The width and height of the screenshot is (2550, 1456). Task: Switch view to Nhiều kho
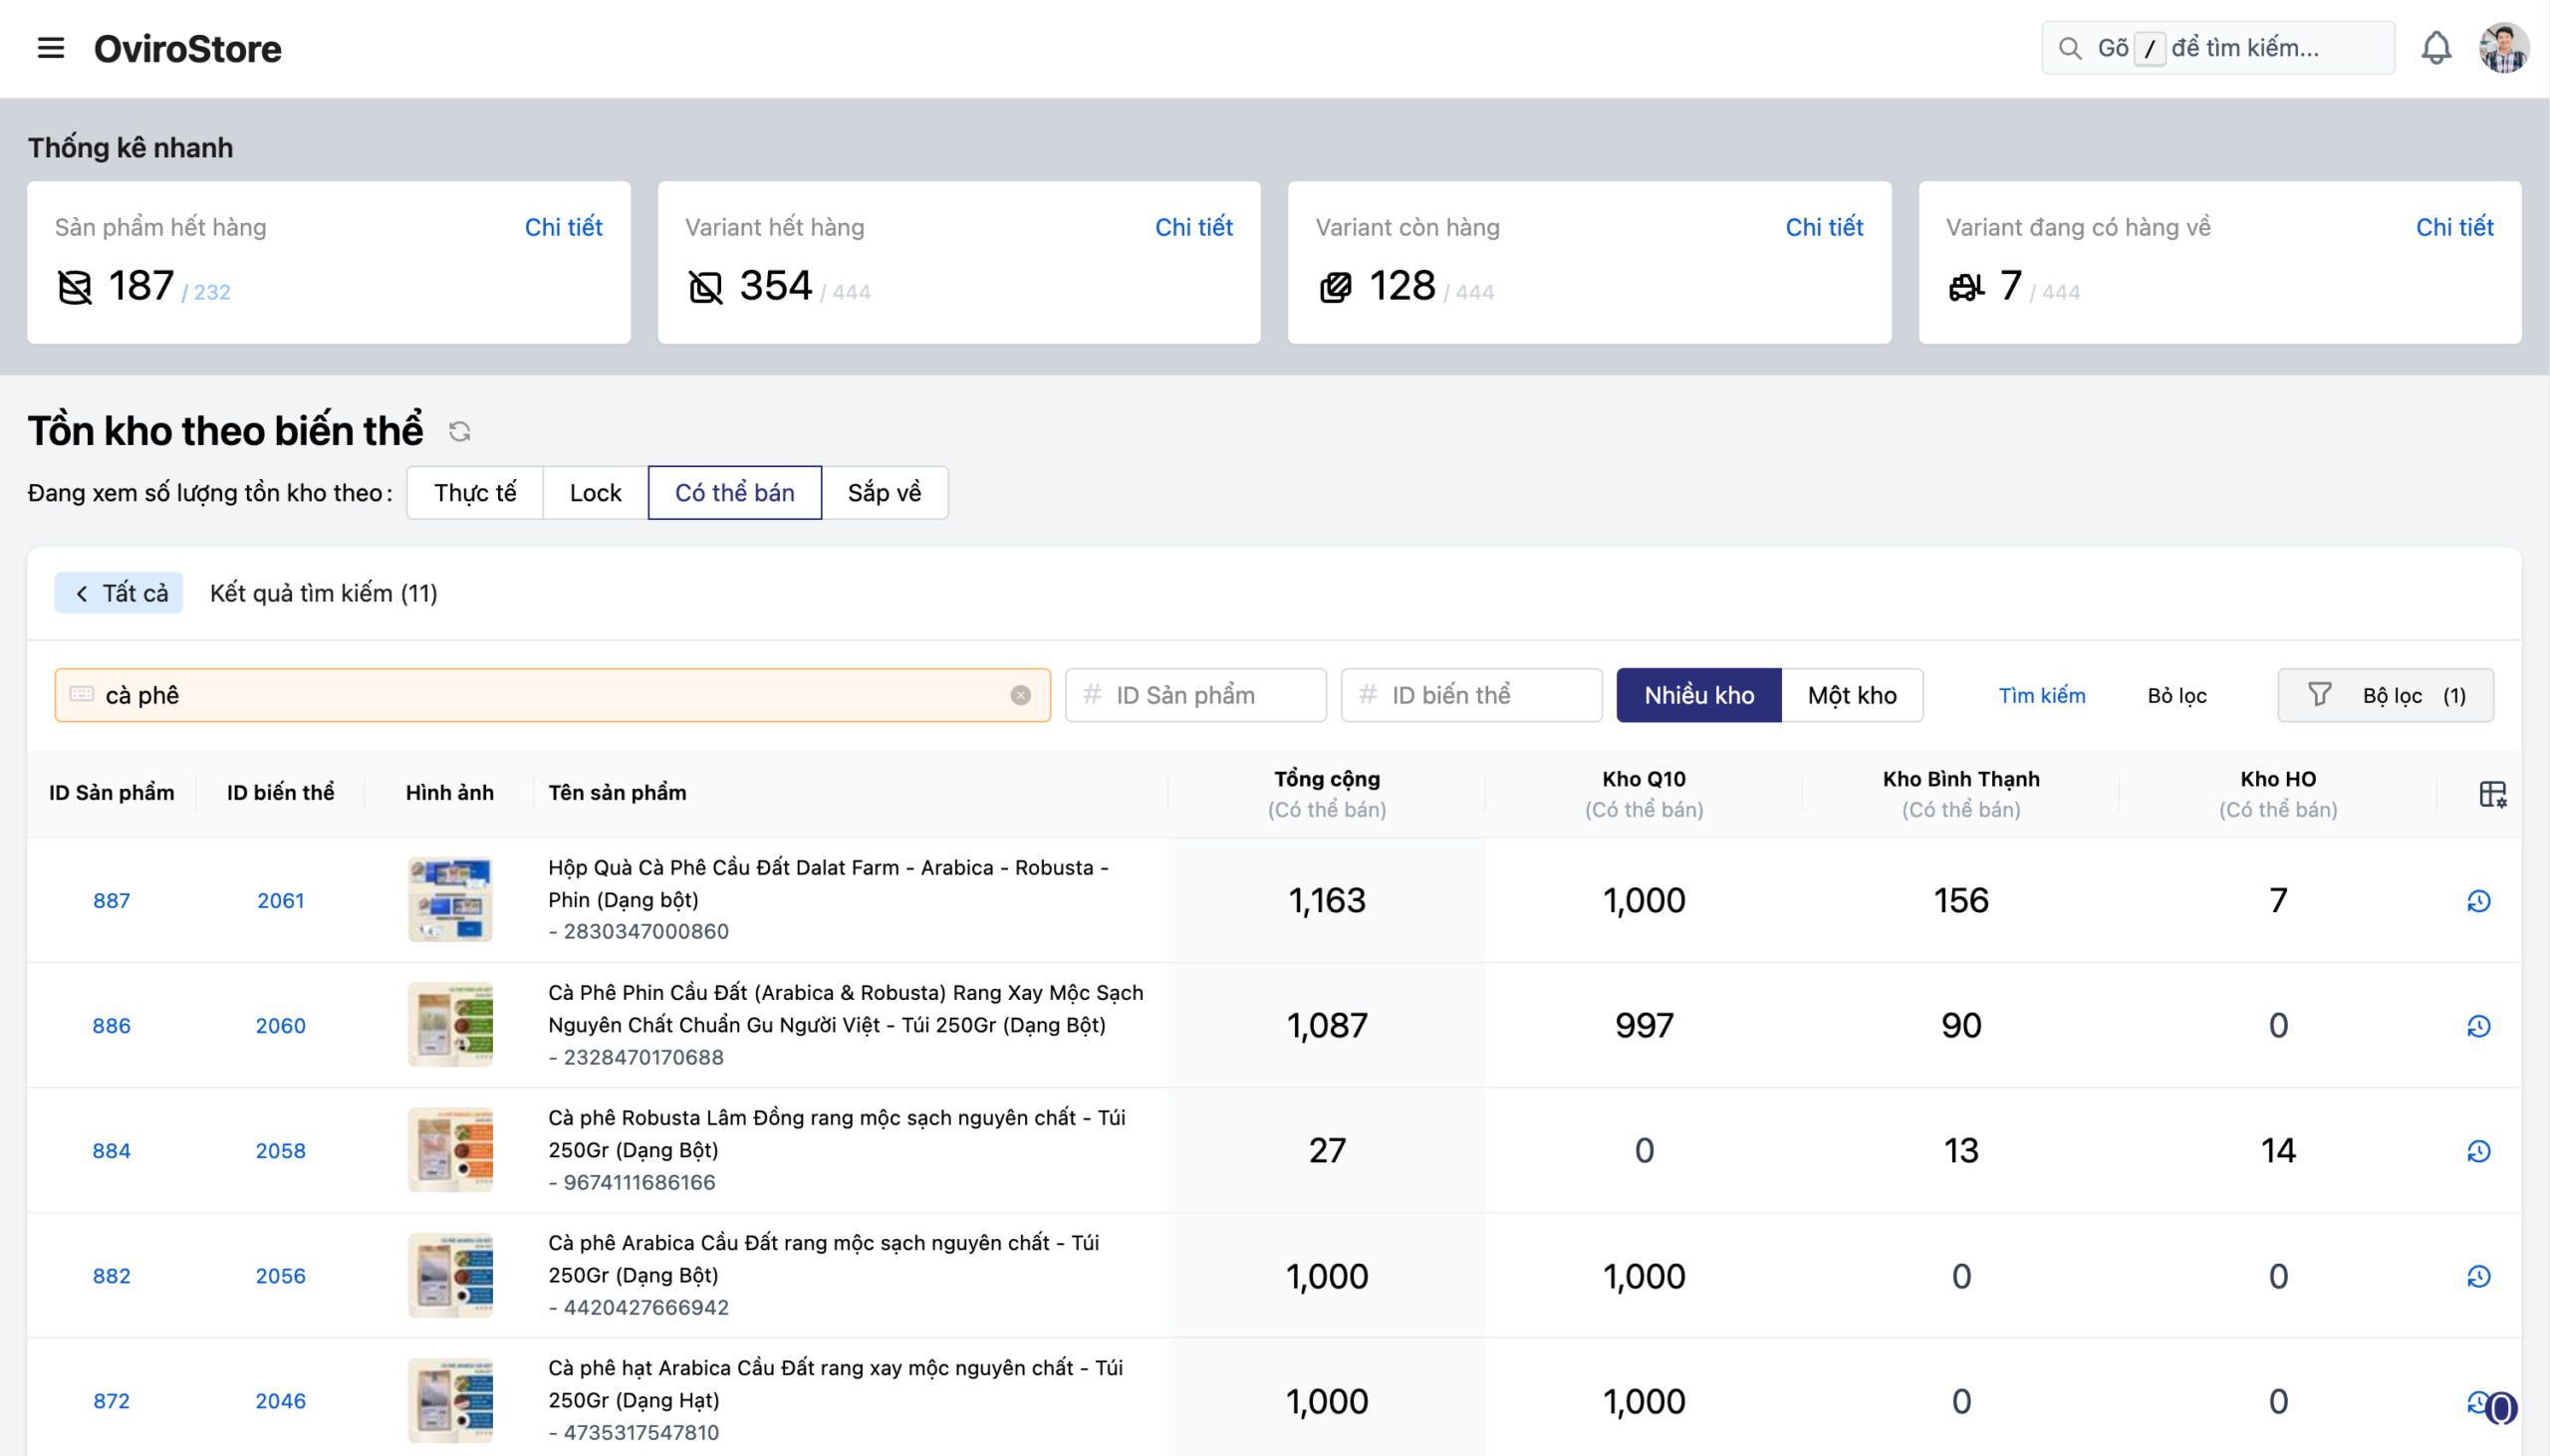(1698, 695)
